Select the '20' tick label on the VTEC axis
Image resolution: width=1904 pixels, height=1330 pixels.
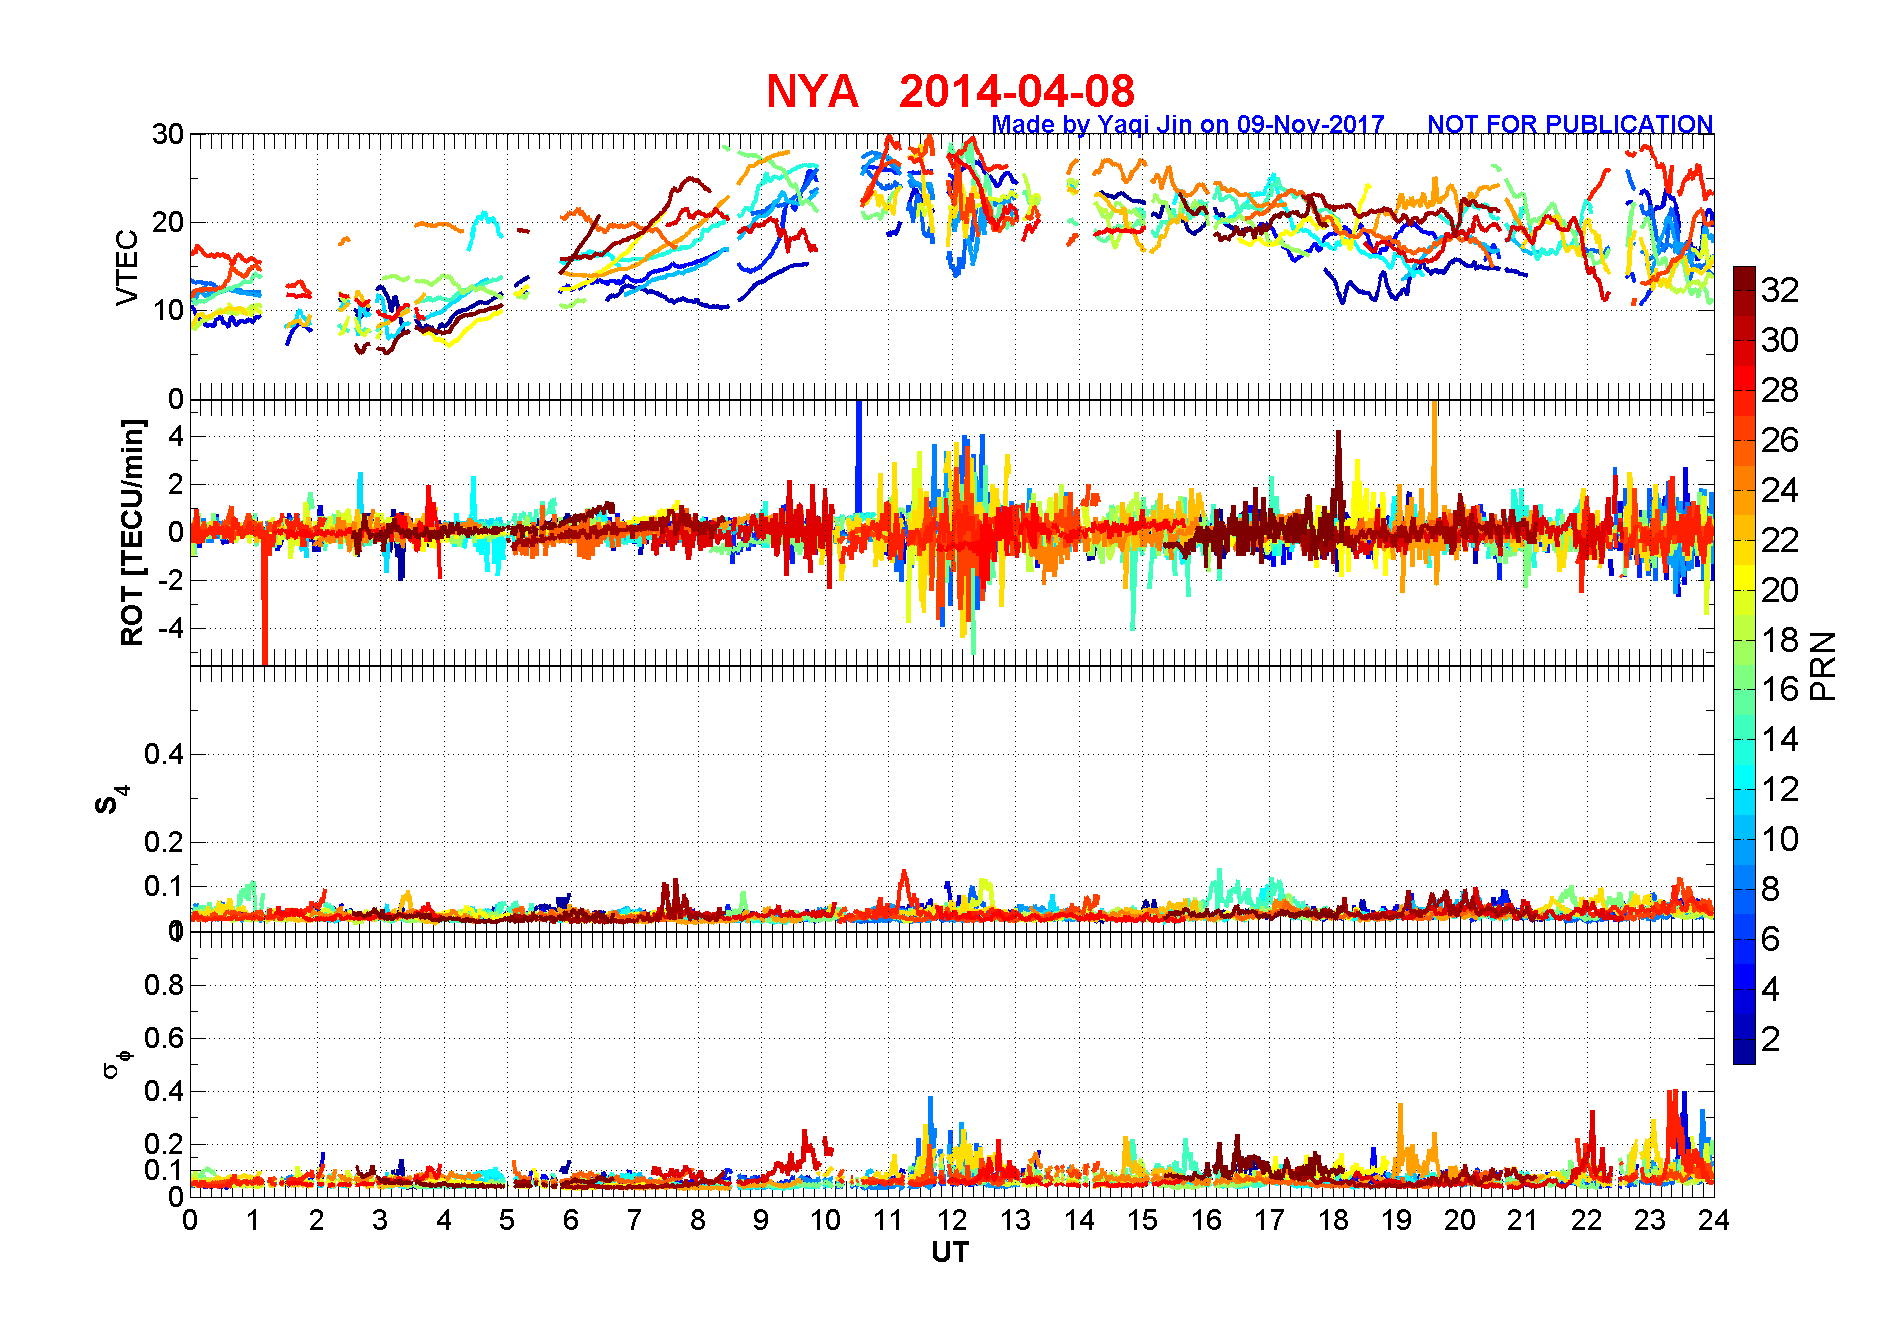click(x=167, y=222)
